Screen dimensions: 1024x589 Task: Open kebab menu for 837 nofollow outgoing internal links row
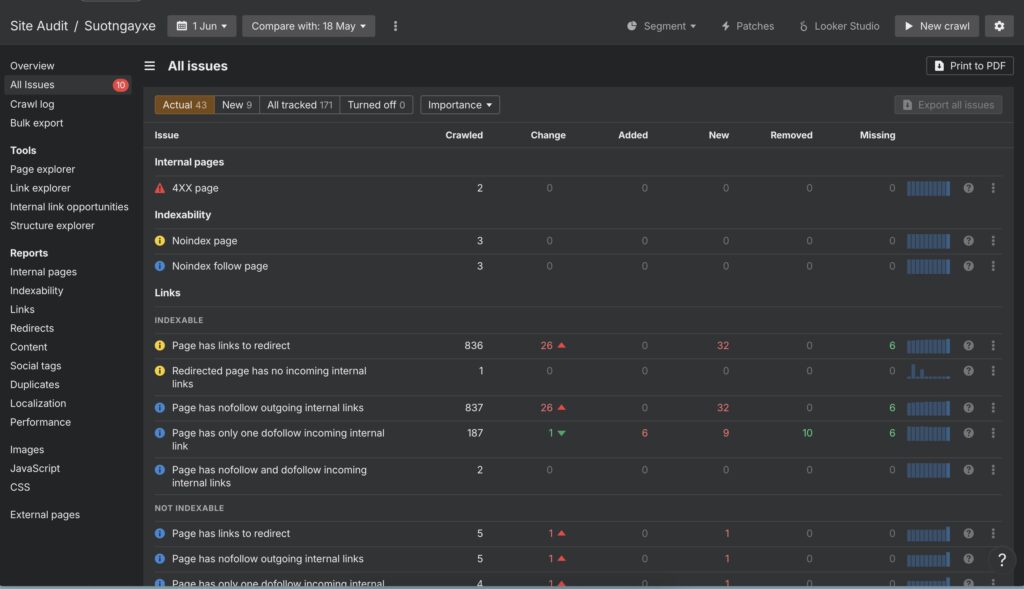tap(993, 408)
